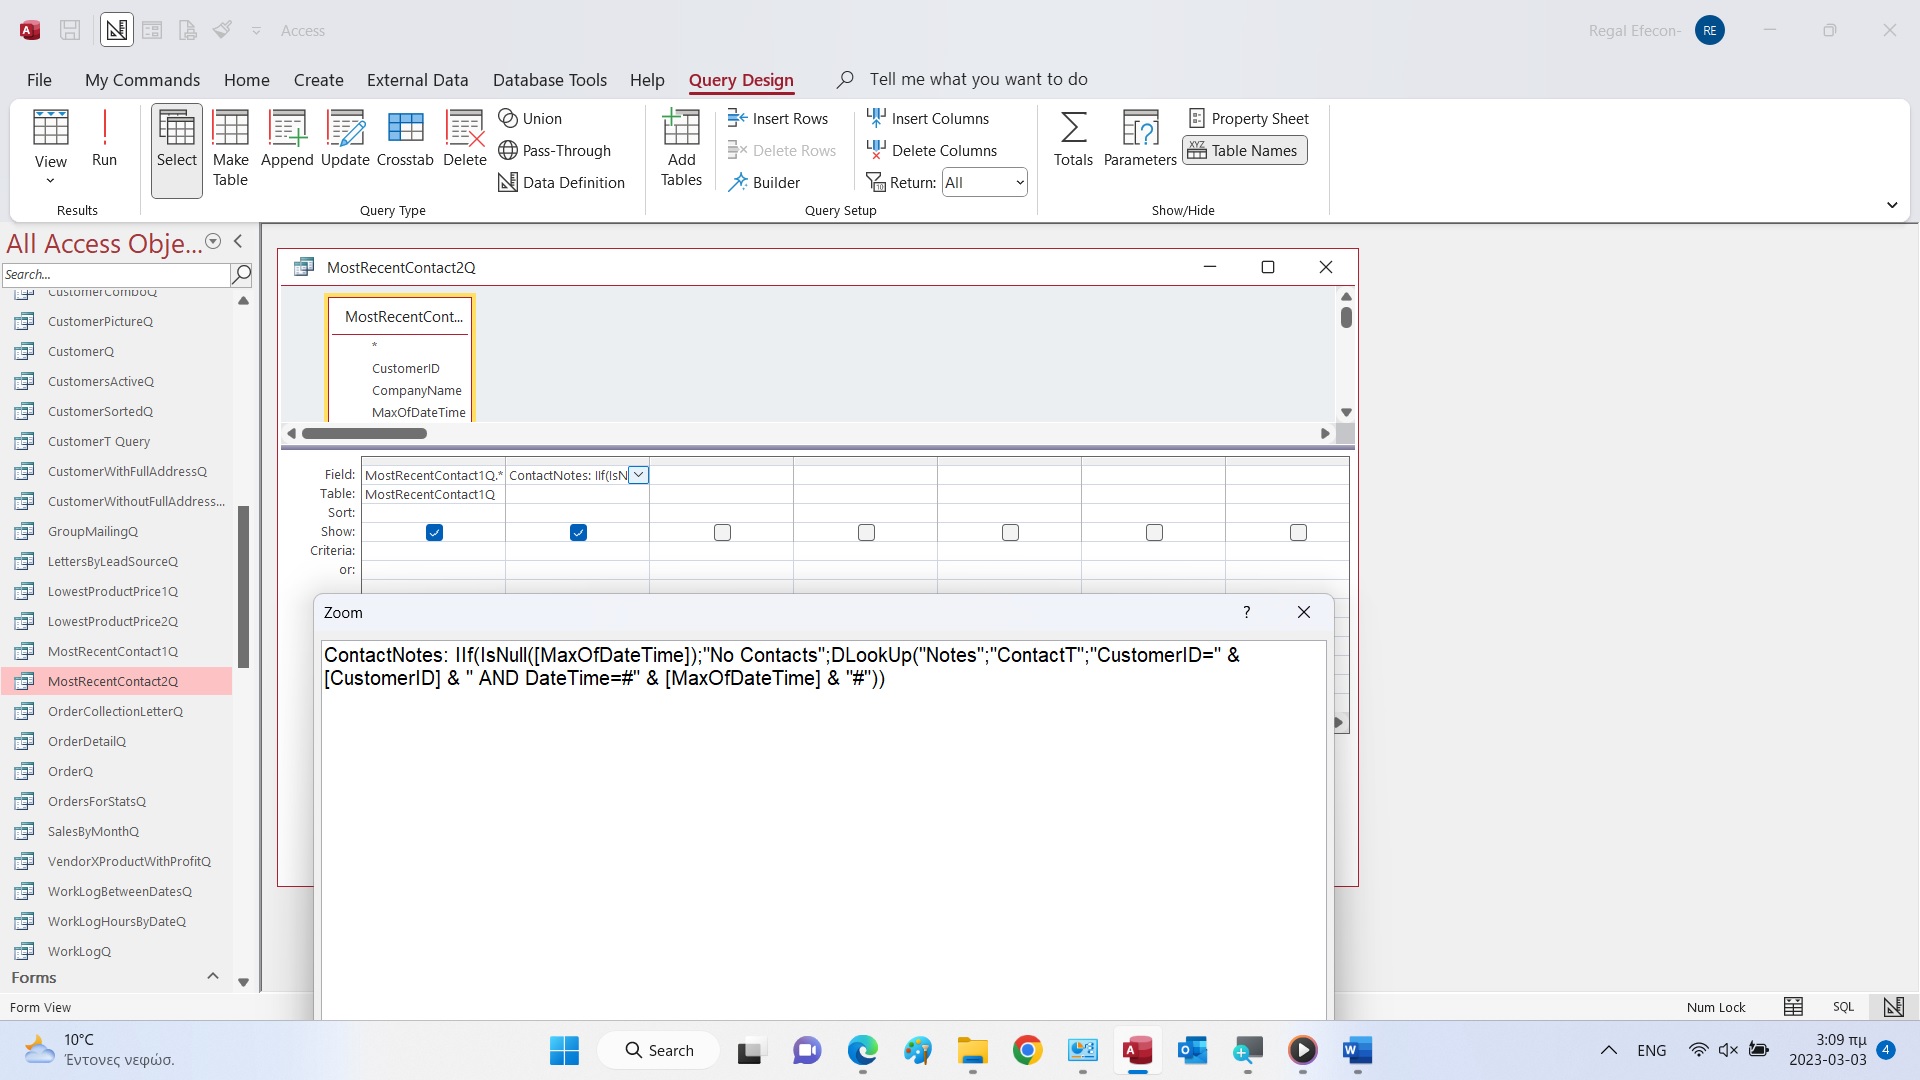Open the Add Tables pane
The width and height of the screenshot is (1920, 1080).
point(681,148)
